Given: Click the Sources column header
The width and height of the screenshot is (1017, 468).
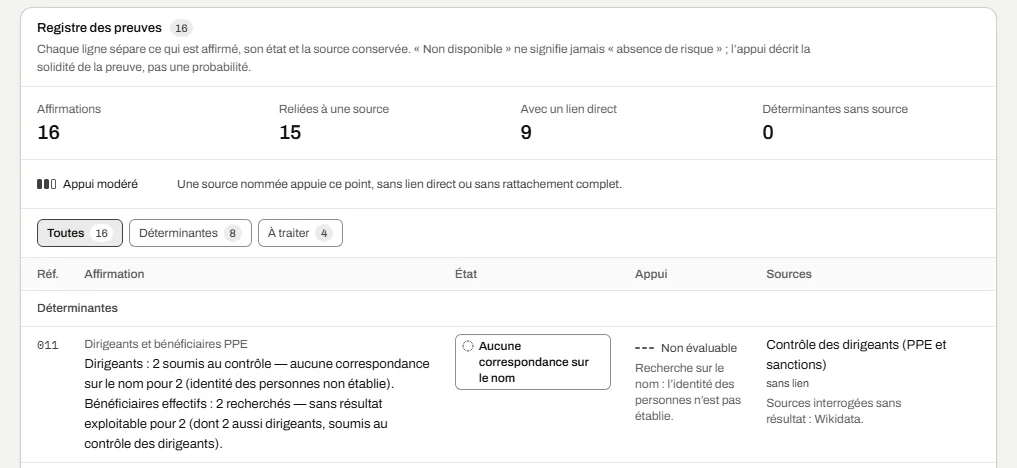Looking at the screenshot, I should (x=789, y=274).
